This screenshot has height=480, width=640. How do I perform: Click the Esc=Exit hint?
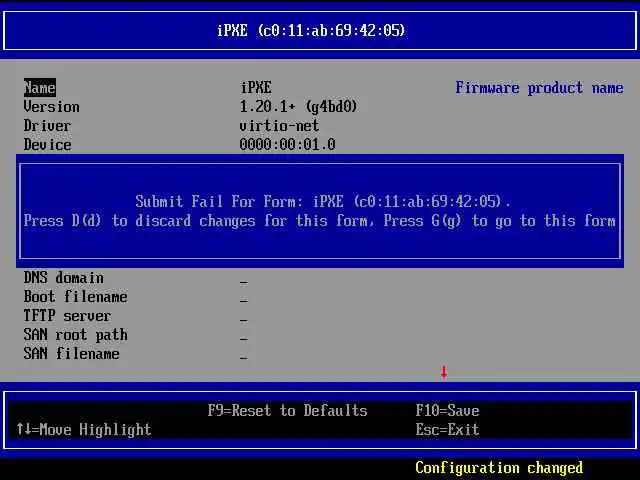coord(448,430)
